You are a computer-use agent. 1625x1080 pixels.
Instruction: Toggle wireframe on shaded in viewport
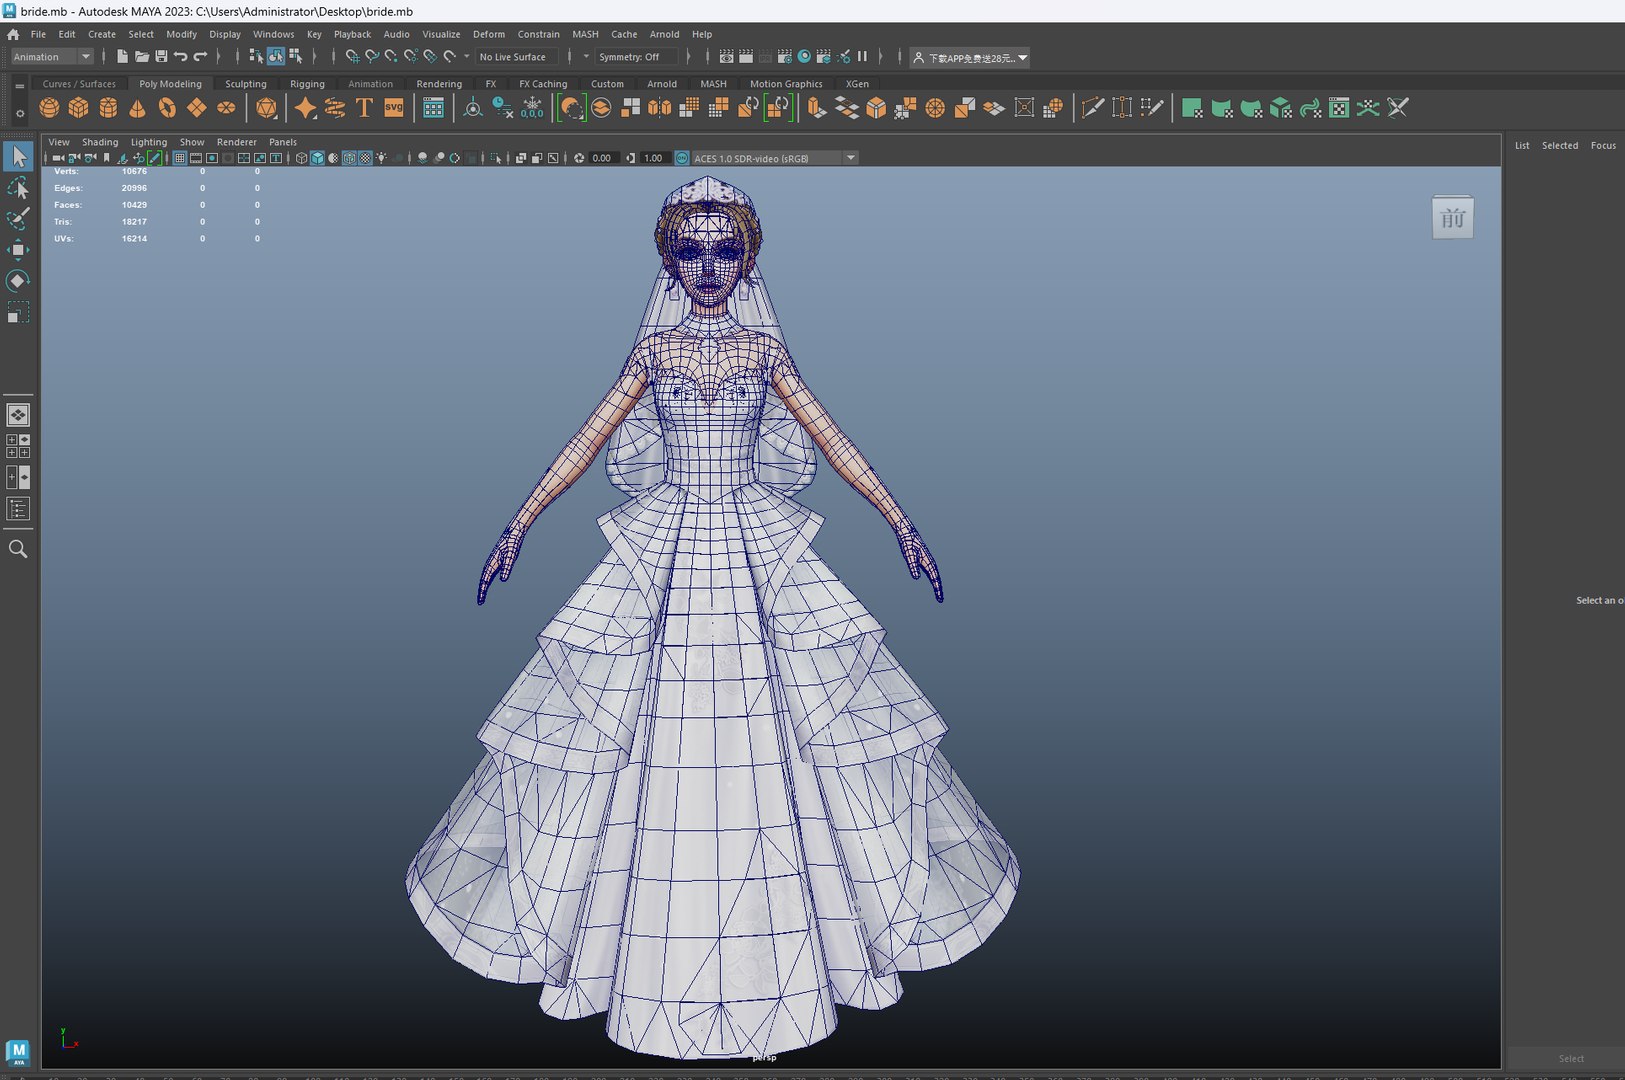pos(349,158)
